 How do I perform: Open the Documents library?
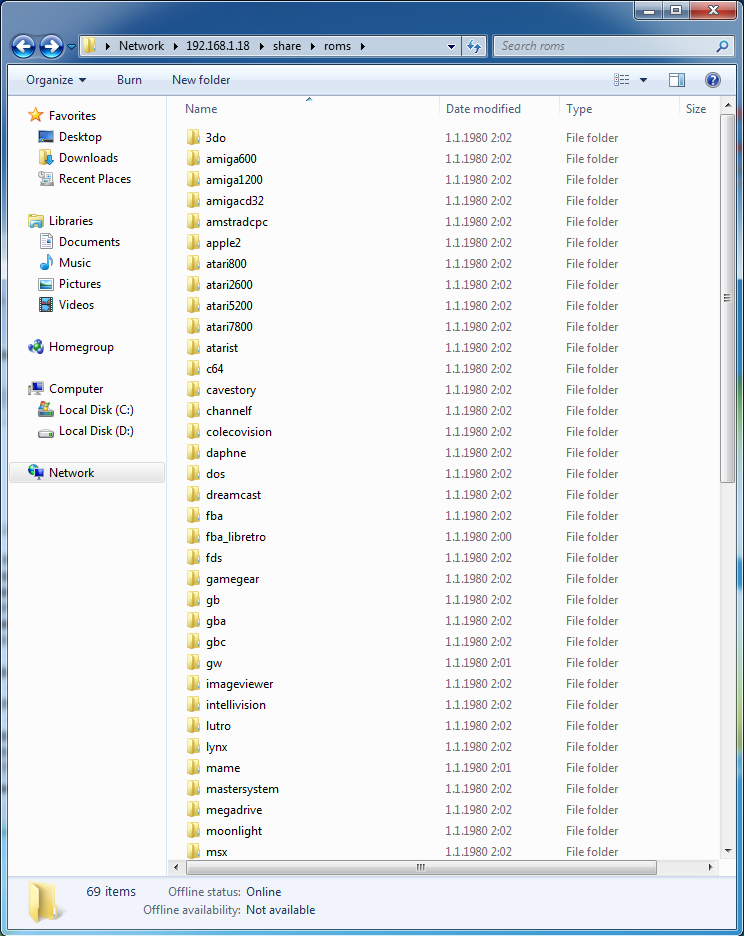point(90,242)
